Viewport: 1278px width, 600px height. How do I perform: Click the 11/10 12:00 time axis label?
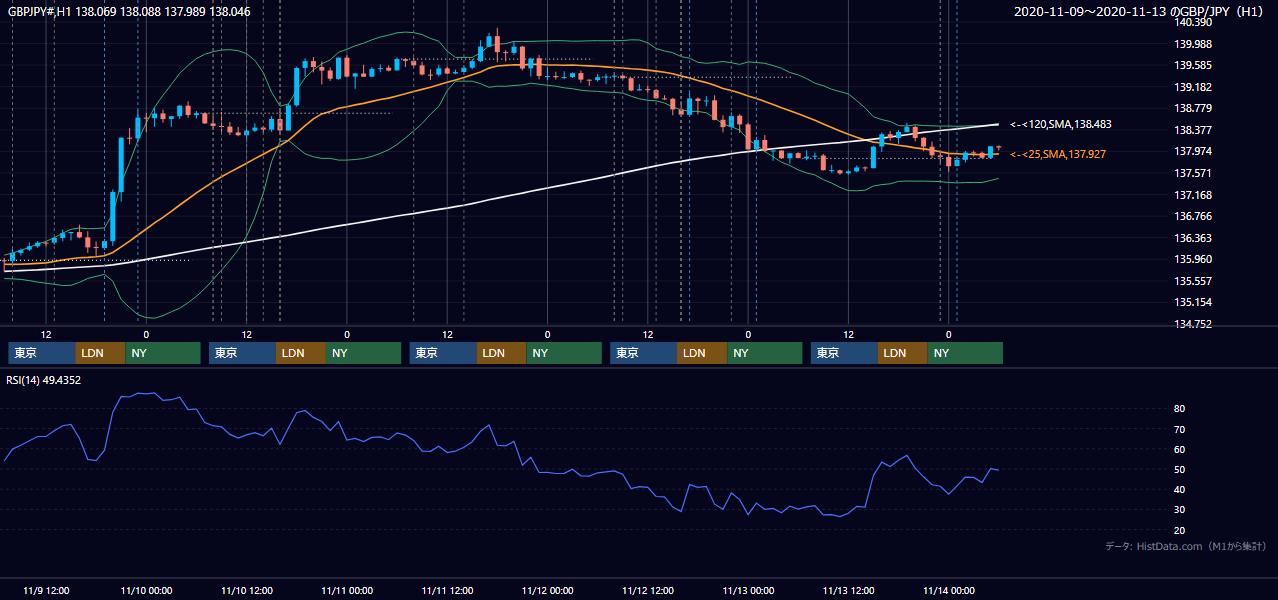[246, 590]
